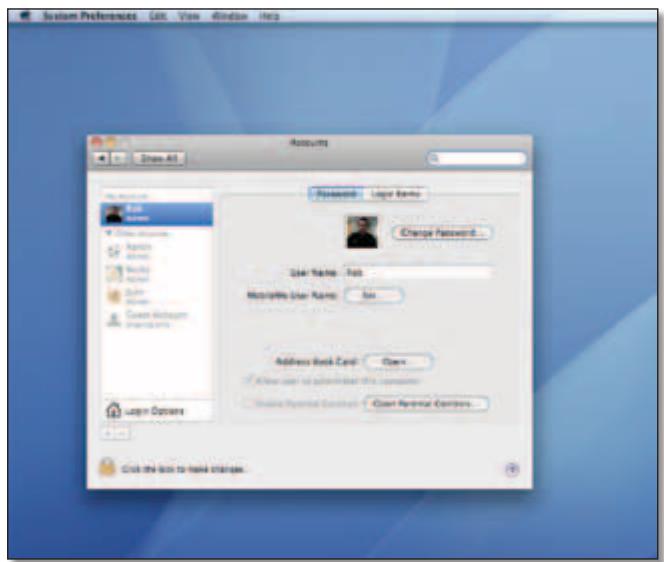Open the System Preferences menu
The image size is (664, 562).
(x=90, y=16)
